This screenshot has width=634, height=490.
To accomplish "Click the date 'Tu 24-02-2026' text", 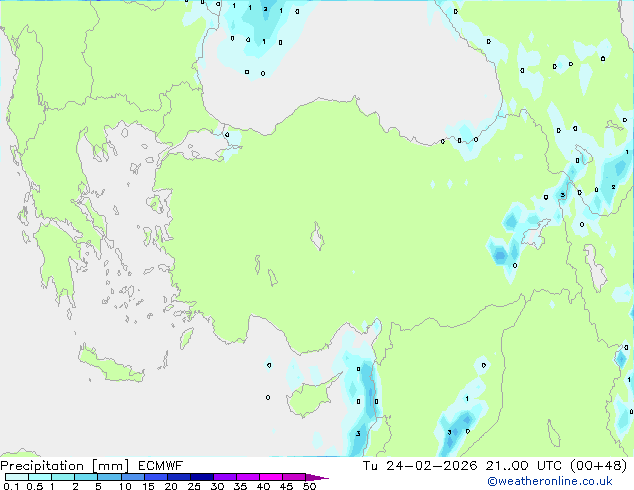I will (420, 466).
